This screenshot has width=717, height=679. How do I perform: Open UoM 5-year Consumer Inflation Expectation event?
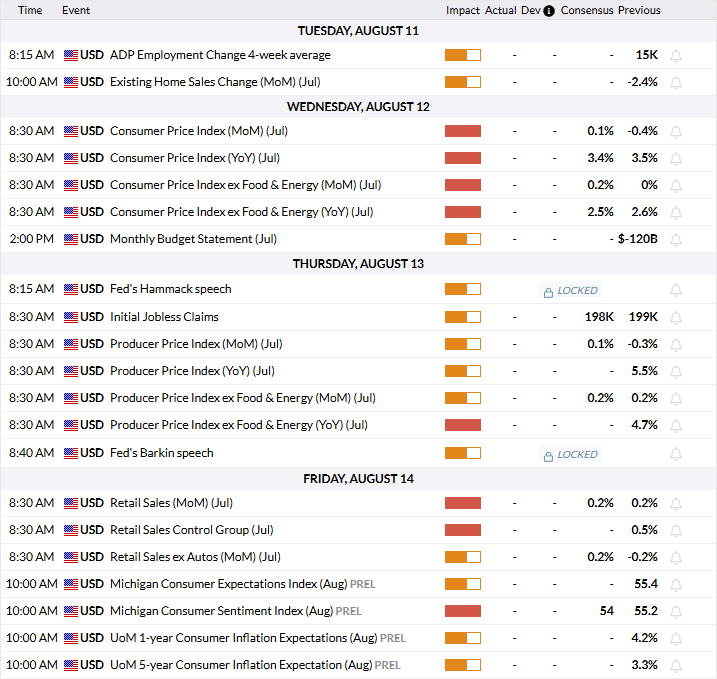[x=241, y=665]
